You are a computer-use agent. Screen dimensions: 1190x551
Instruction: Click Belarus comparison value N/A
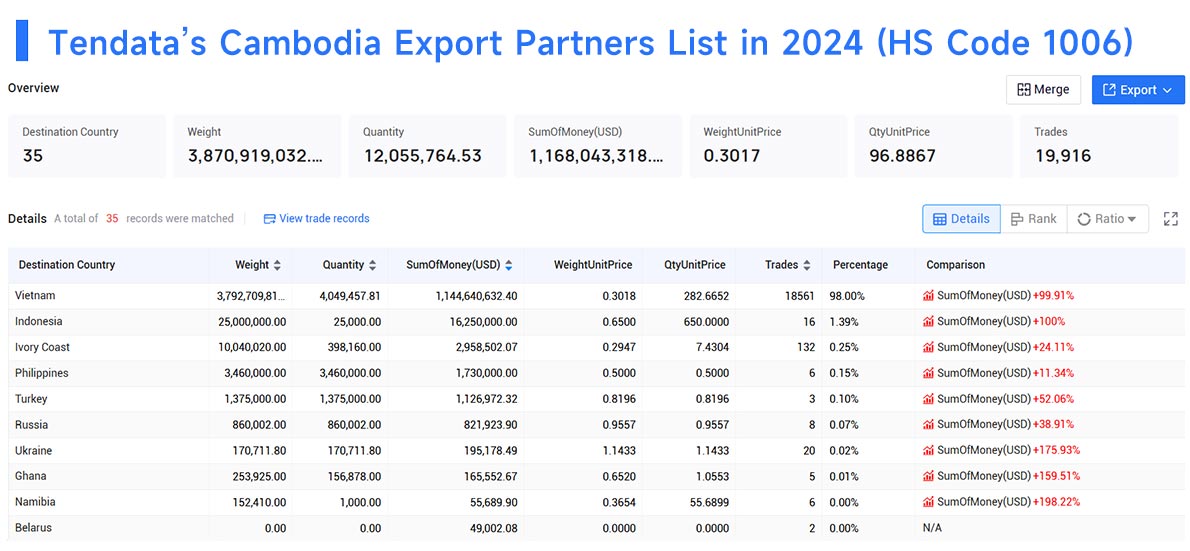click(932, 528)
